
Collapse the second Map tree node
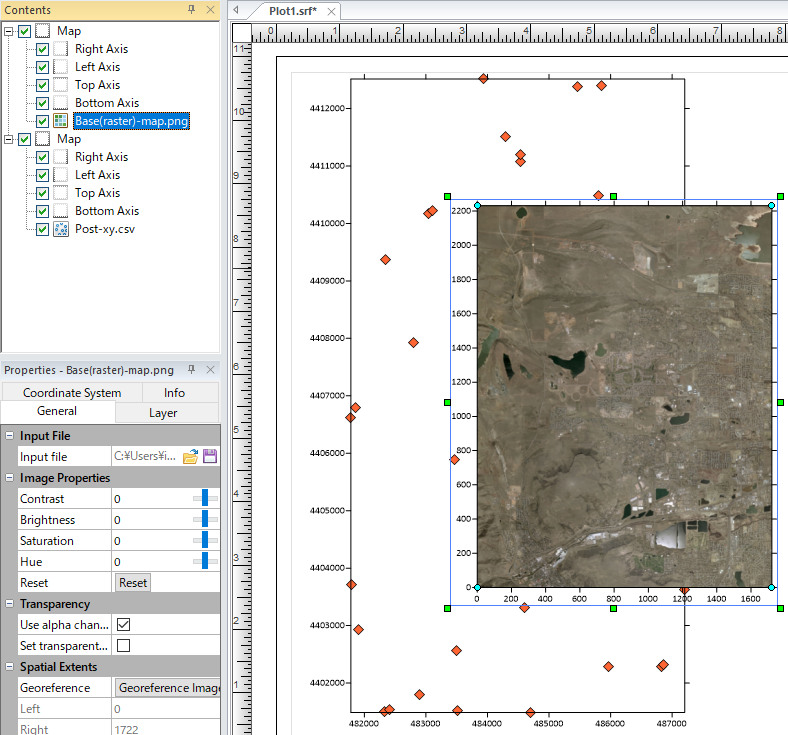point(9,139)
